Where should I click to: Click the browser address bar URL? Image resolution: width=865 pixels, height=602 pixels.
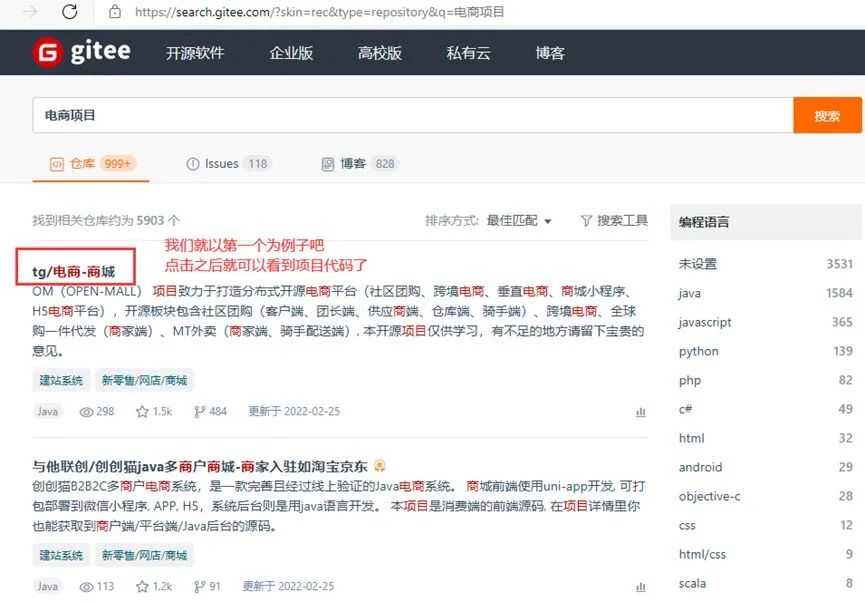pos(319,12)
